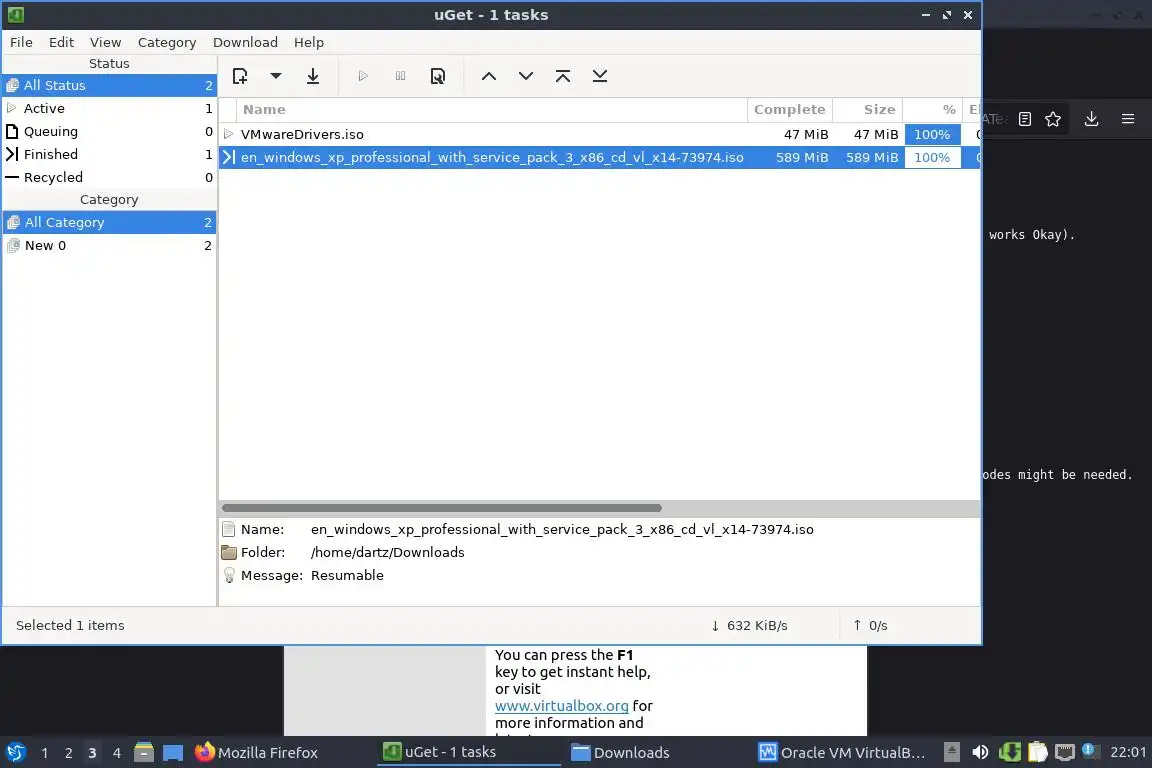The width and height of the screenshot is (1152, 768).
Task: Click the New Download toolbar icon
Action: coord(240,76)
